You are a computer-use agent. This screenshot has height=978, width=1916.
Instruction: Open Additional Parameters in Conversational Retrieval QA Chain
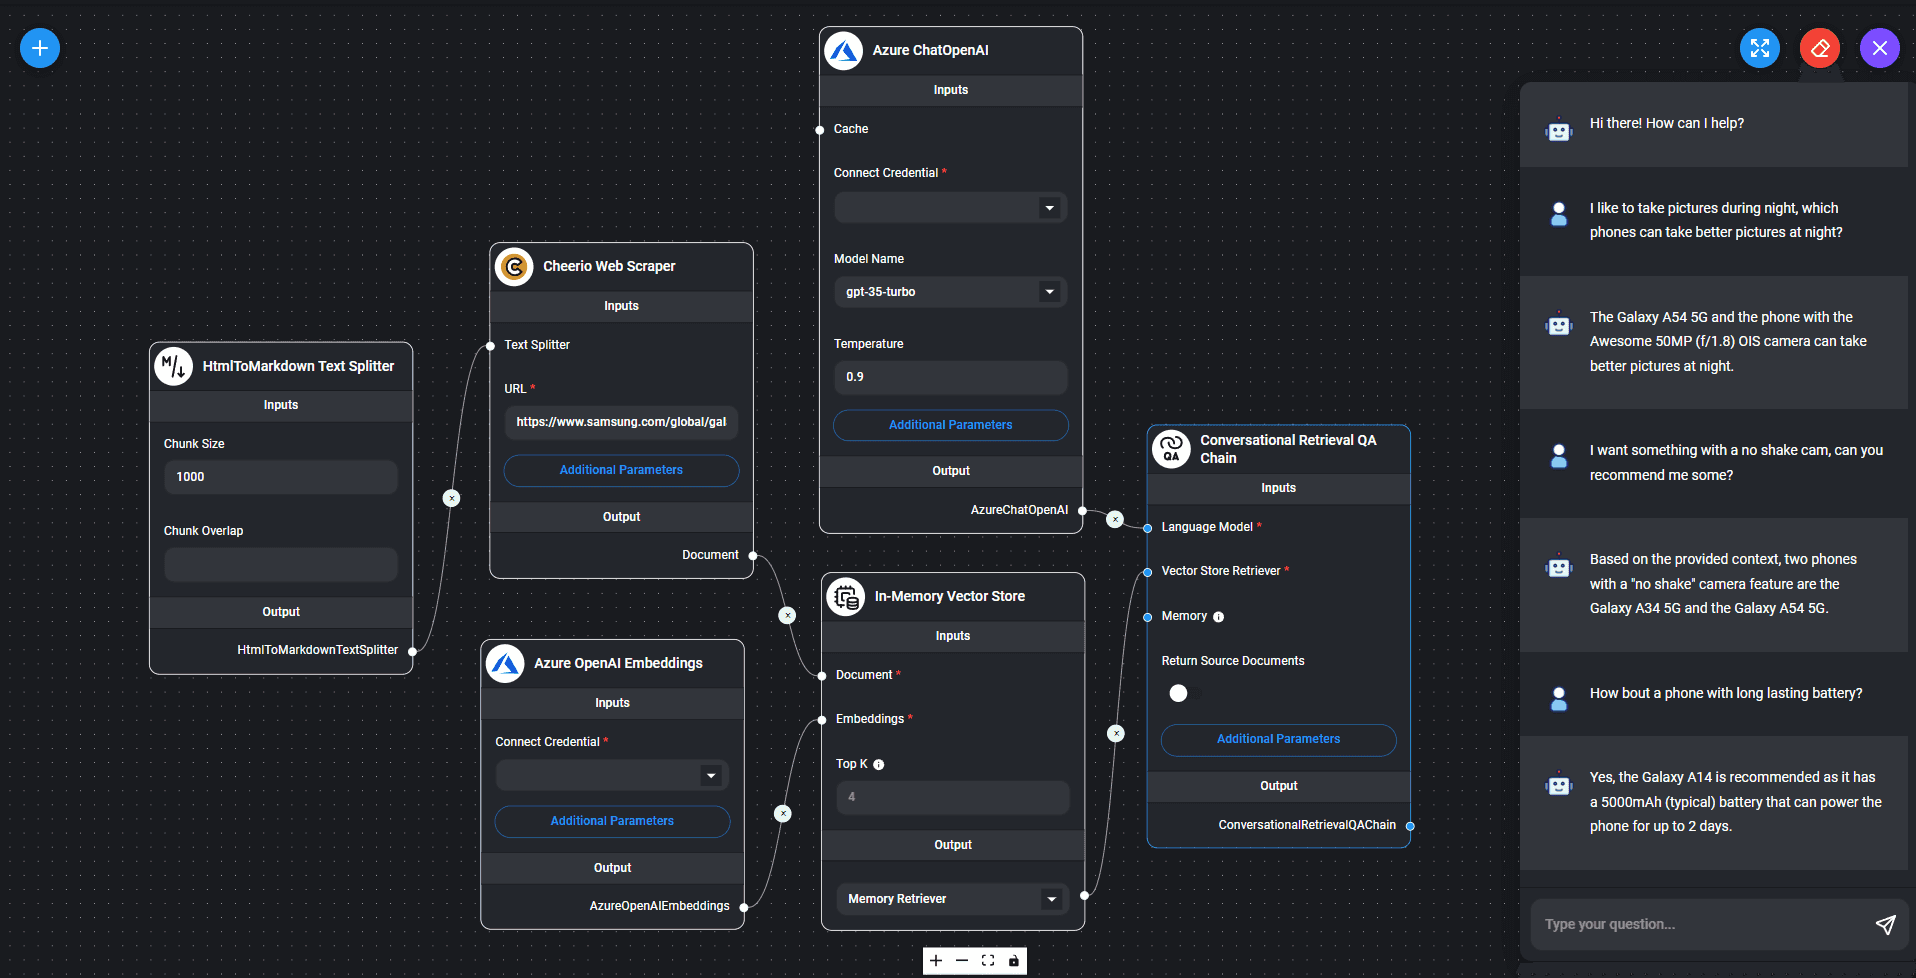coord(1278,739)
